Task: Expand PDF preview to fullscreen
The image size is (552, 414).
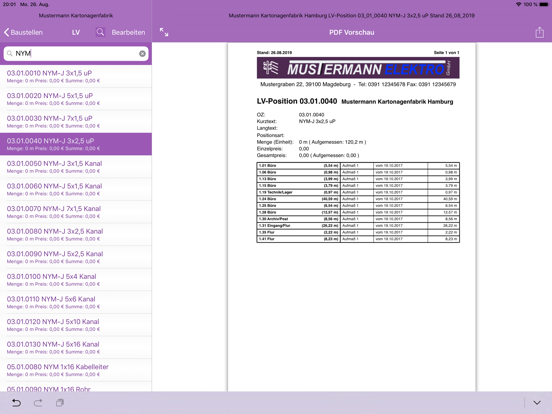Action: coord(164,32)
